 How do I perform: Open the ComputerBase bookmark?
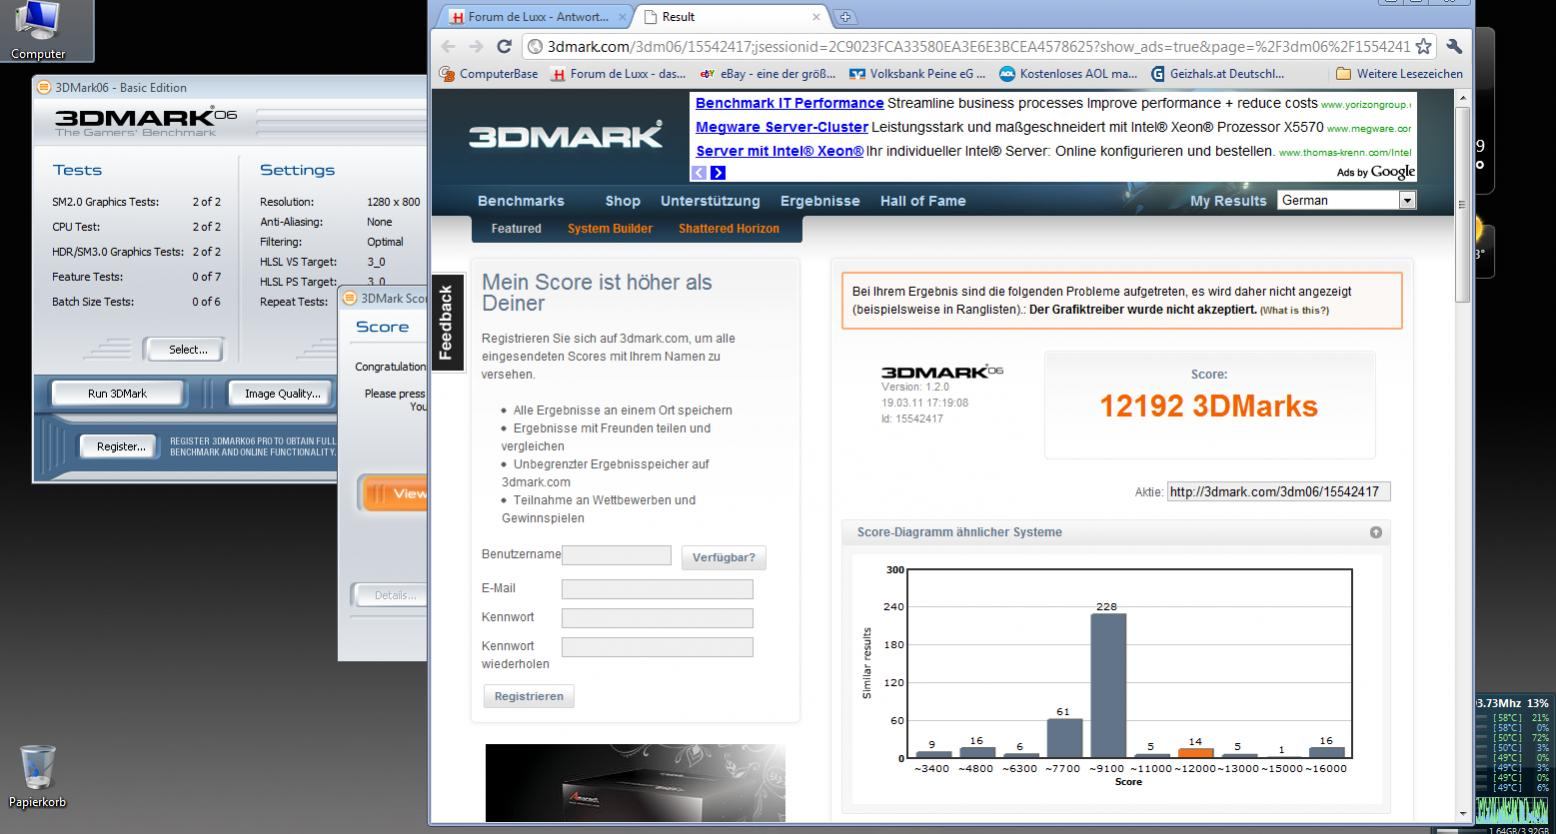click(x=489, y=74)
